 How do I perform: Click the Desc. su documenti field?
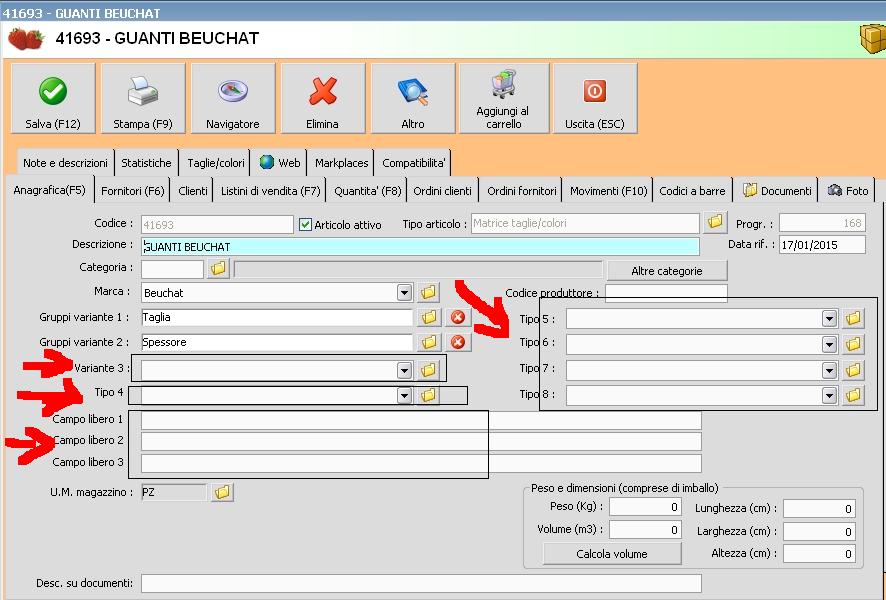click(x=421, y=583)
